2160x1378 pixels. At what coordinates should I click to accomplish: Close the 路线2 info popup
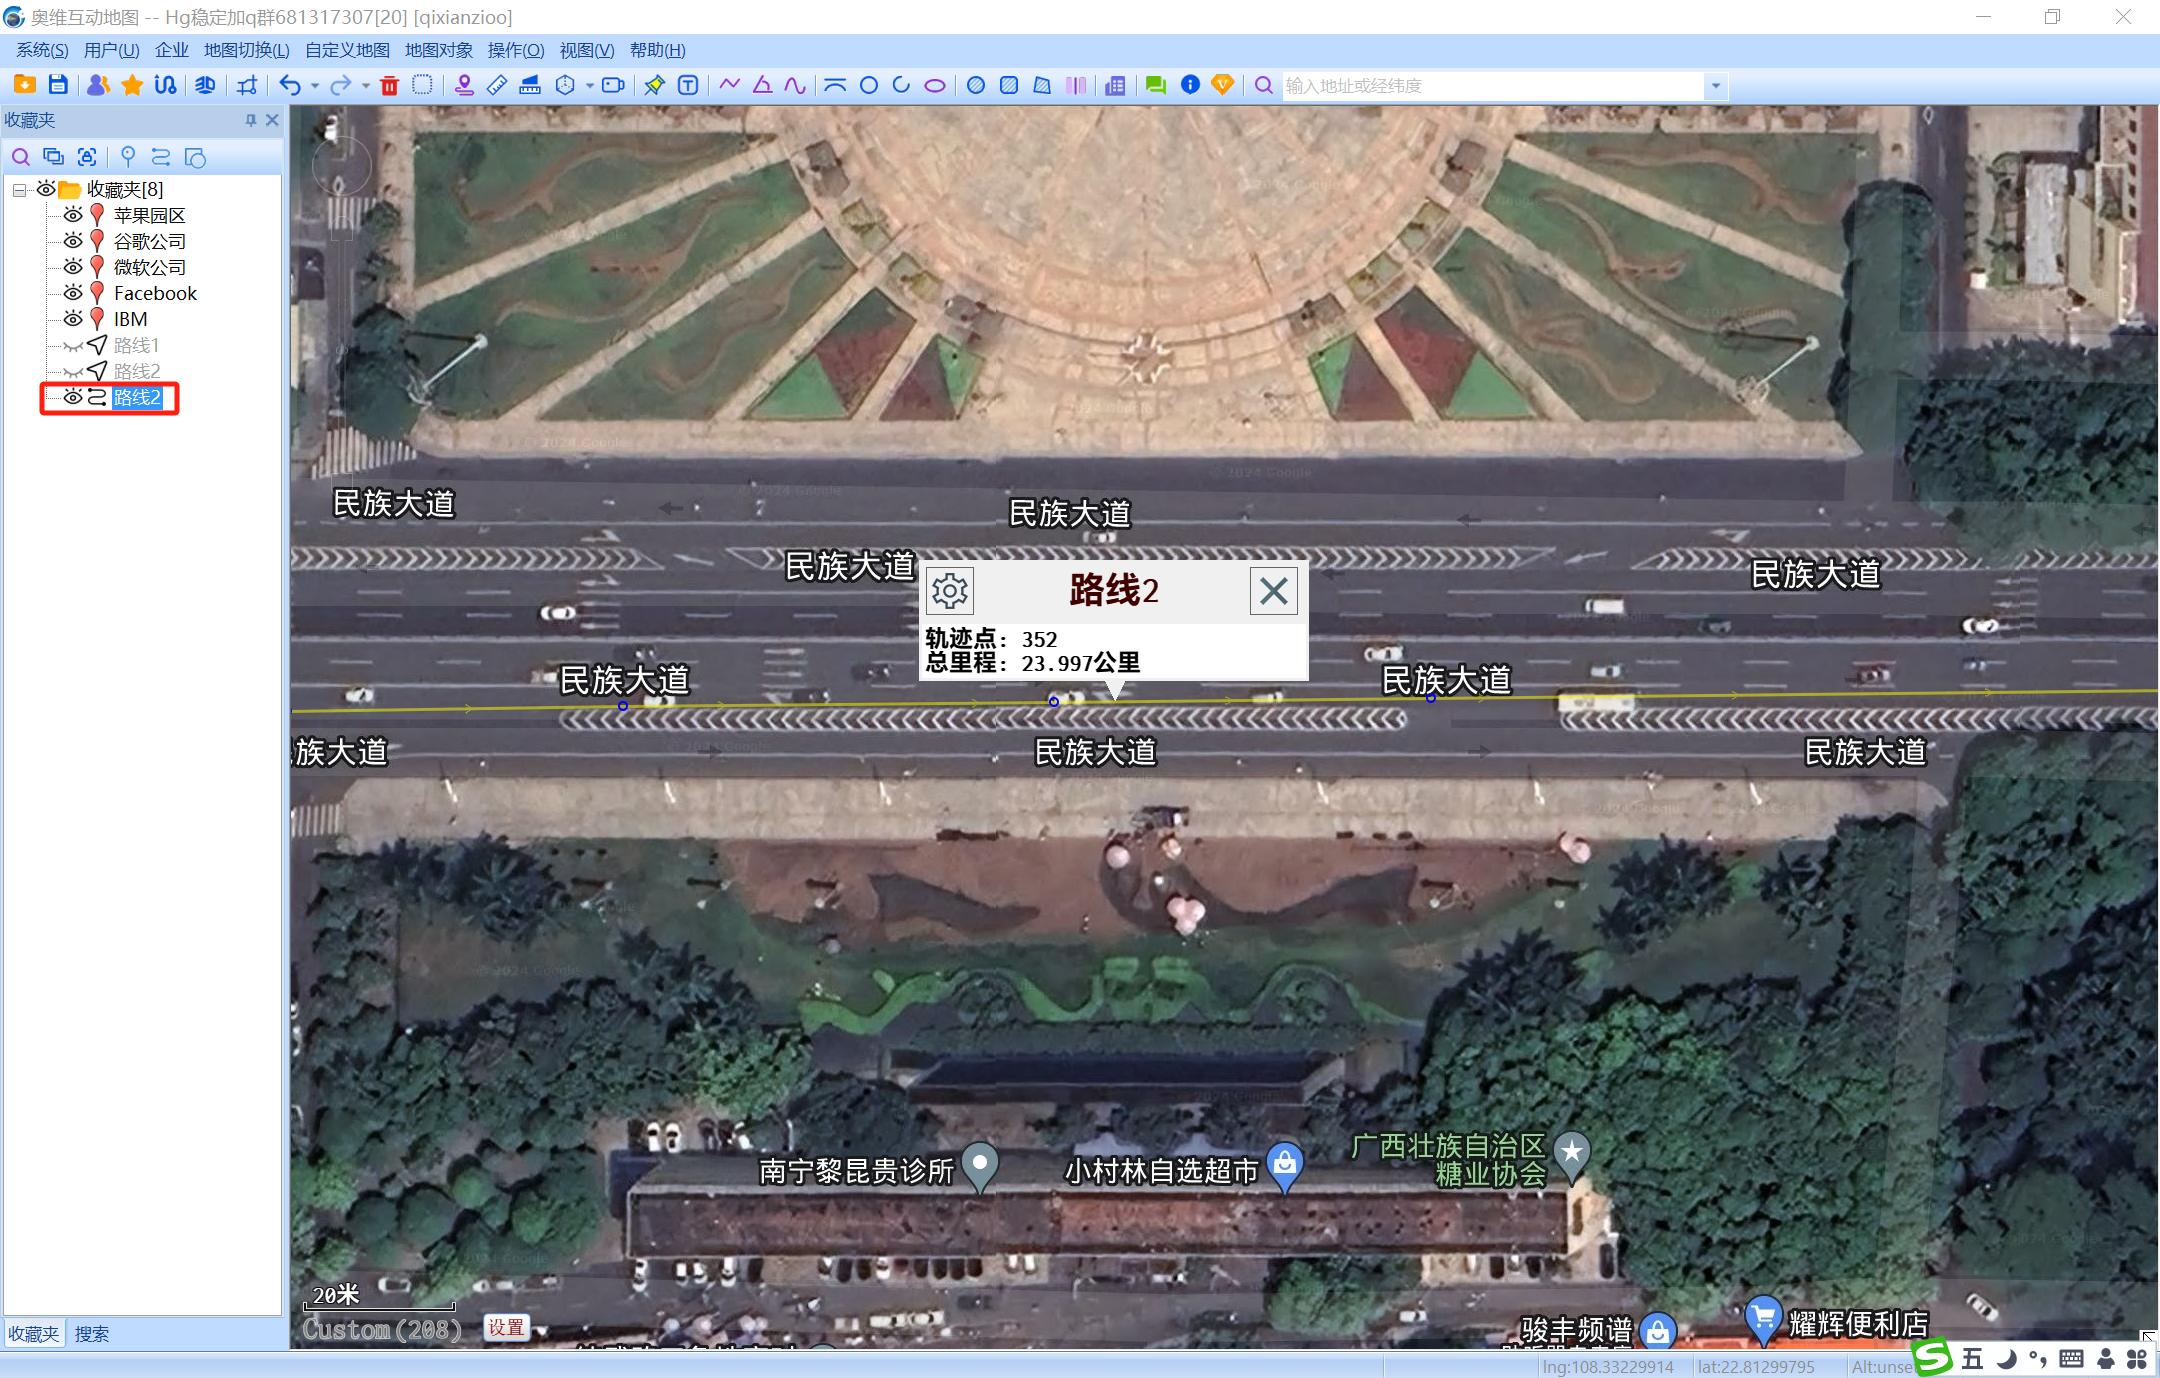click(1274, 591)
